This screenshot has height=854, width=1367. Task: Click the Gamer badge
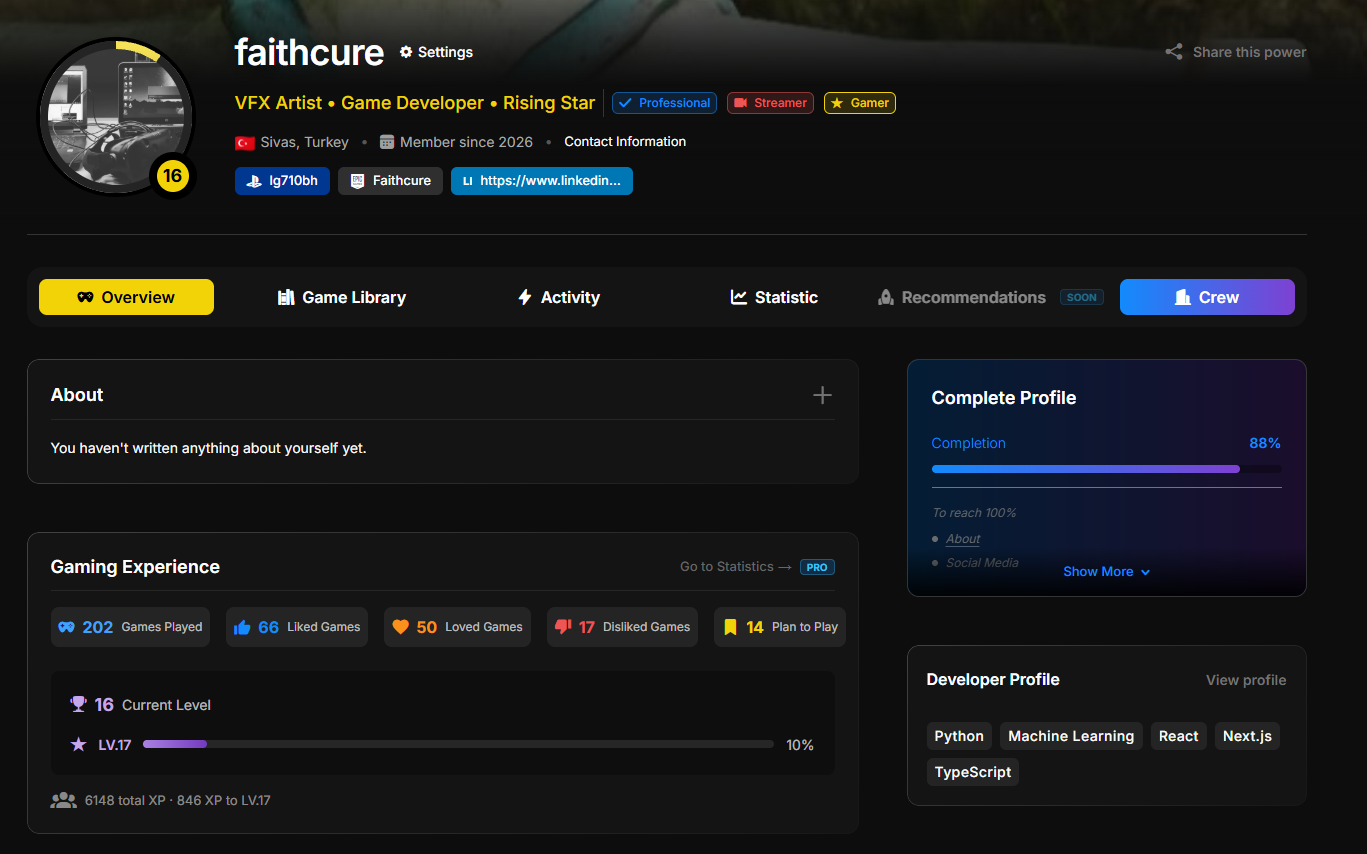[860, 103]
